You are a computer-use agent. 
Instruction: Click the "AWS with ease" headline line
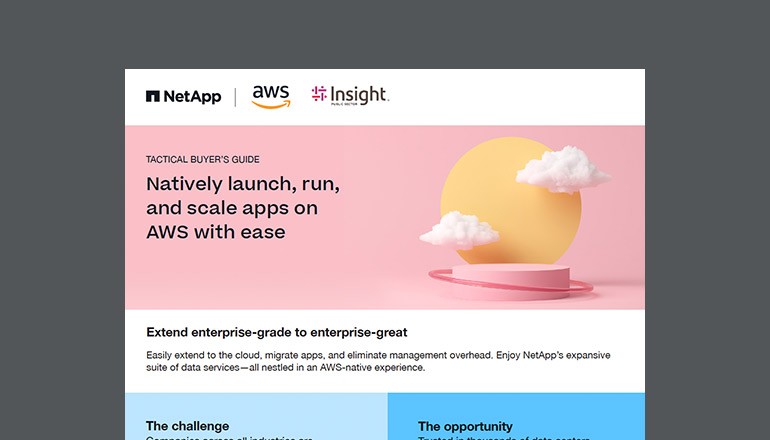coord(215,232)
